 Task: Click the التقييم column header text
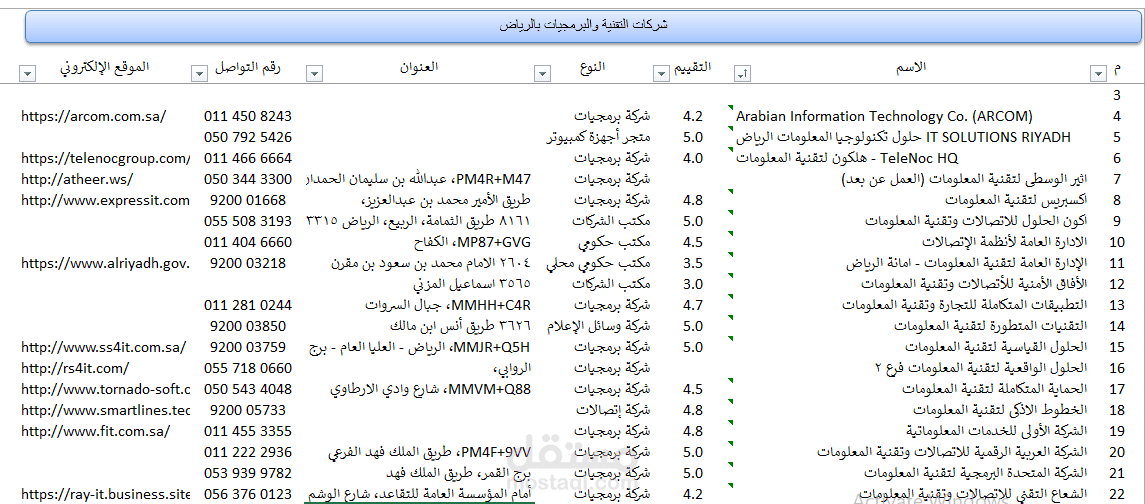(x=691, y=67)
